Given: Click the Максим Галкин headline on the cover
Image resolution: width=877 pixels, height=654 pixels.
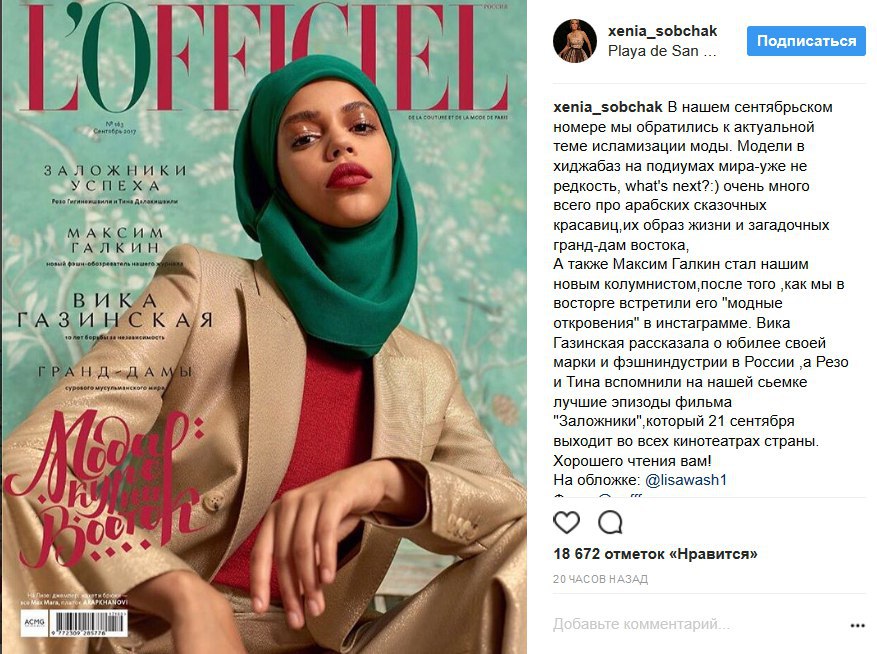Looking at the screenshot, I should tap(115, 240).
